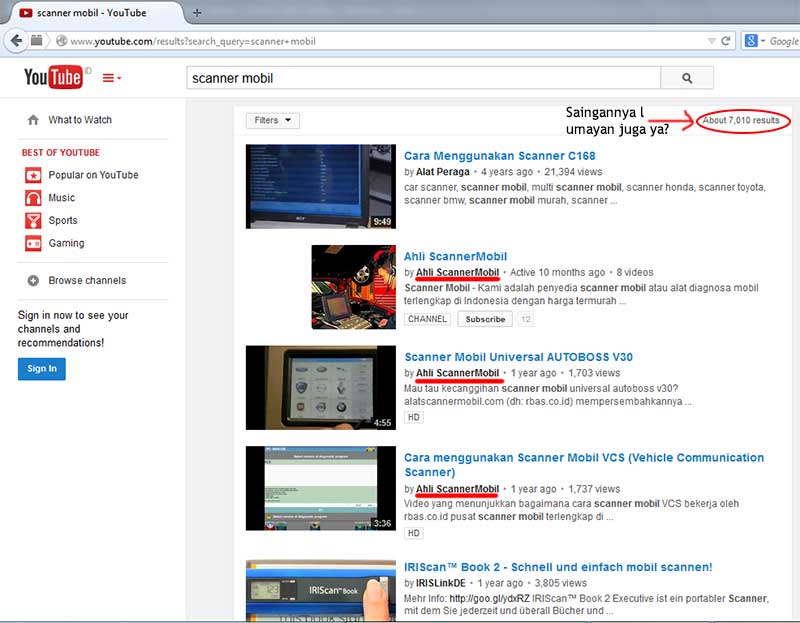Click the '1,737 views' text

pyautogui.click(x=594, y=489)
